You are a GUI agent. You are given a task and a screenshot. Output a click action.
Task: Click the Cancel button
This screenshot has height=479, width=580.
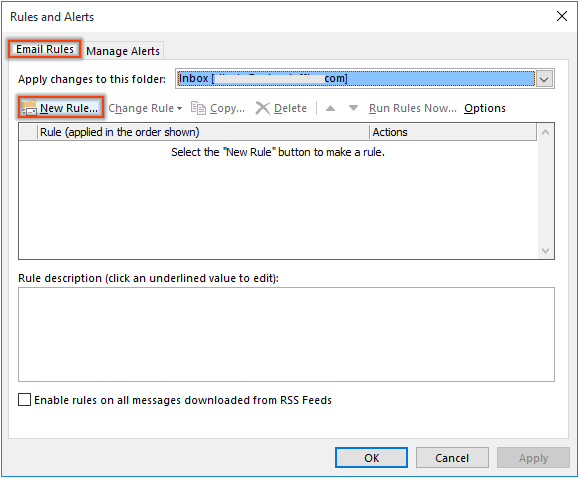pyautogui.click(x=452, y=458)
